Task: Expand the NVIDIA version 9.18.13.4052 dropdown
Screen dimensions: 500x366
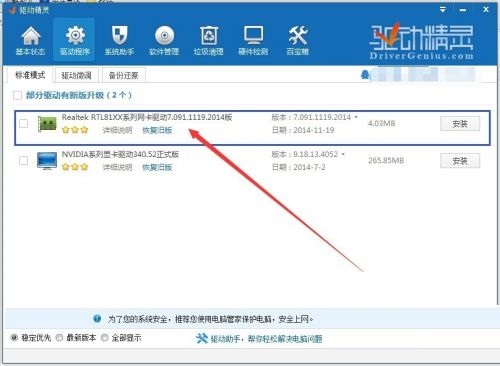Action: [x=343, y=154]
